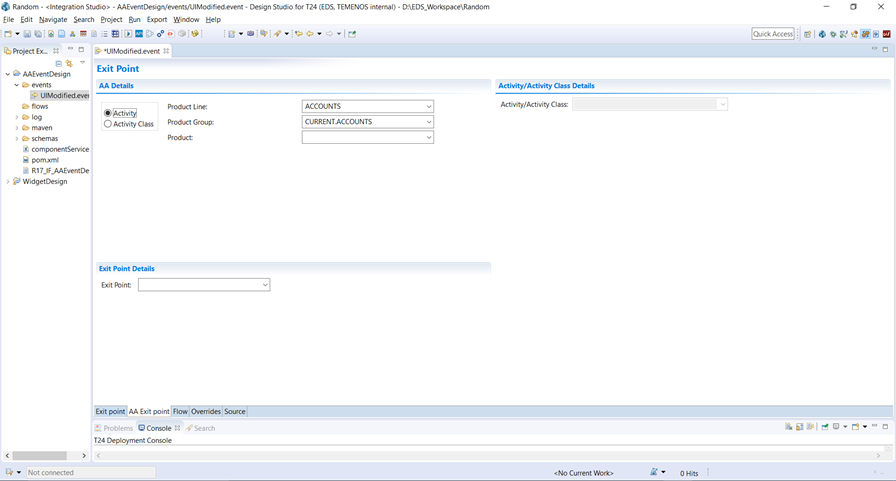Viewport: 896px width, 481px height.
Task: Select the Activity radio button
Action: 108,113
